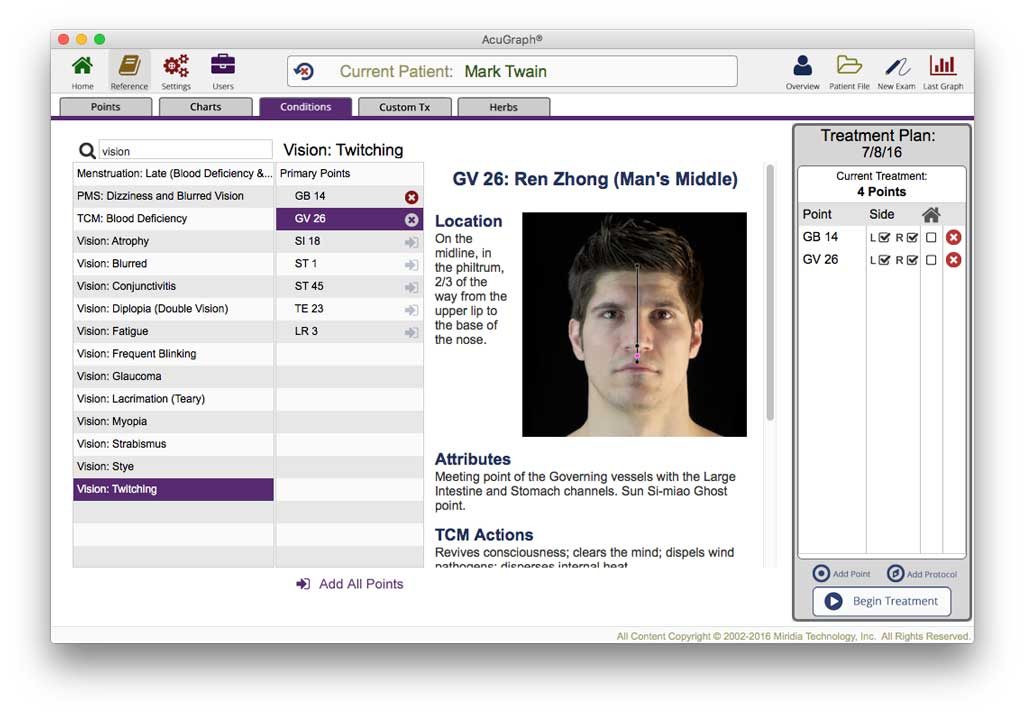
Task: Select Vision: Myopia condition
Action: [173, 421]
